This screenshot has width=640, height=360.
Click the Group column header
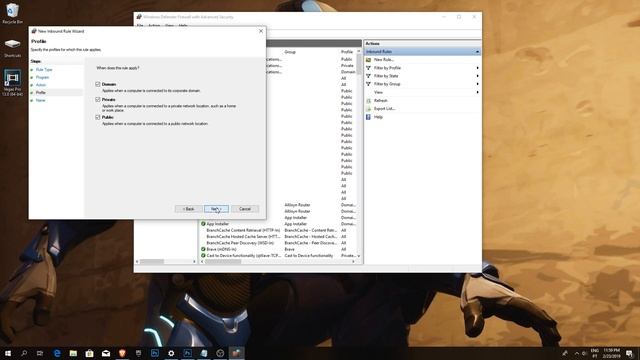tap(290, 52)
